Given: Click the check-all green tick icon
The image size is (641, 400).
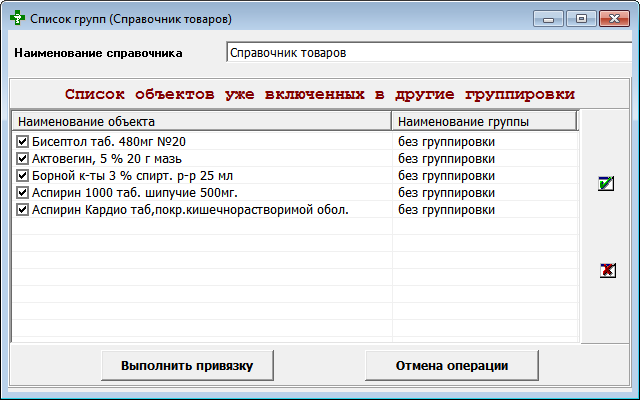Looking at the screenshot, I should (x=606, y=183).
